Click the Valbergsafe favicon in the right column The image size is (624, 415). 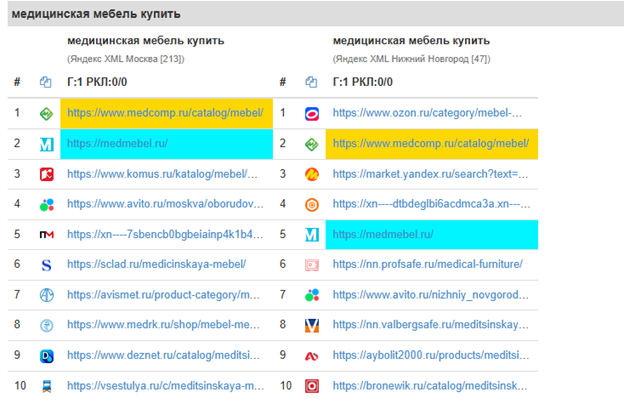[x=312, y=324]
